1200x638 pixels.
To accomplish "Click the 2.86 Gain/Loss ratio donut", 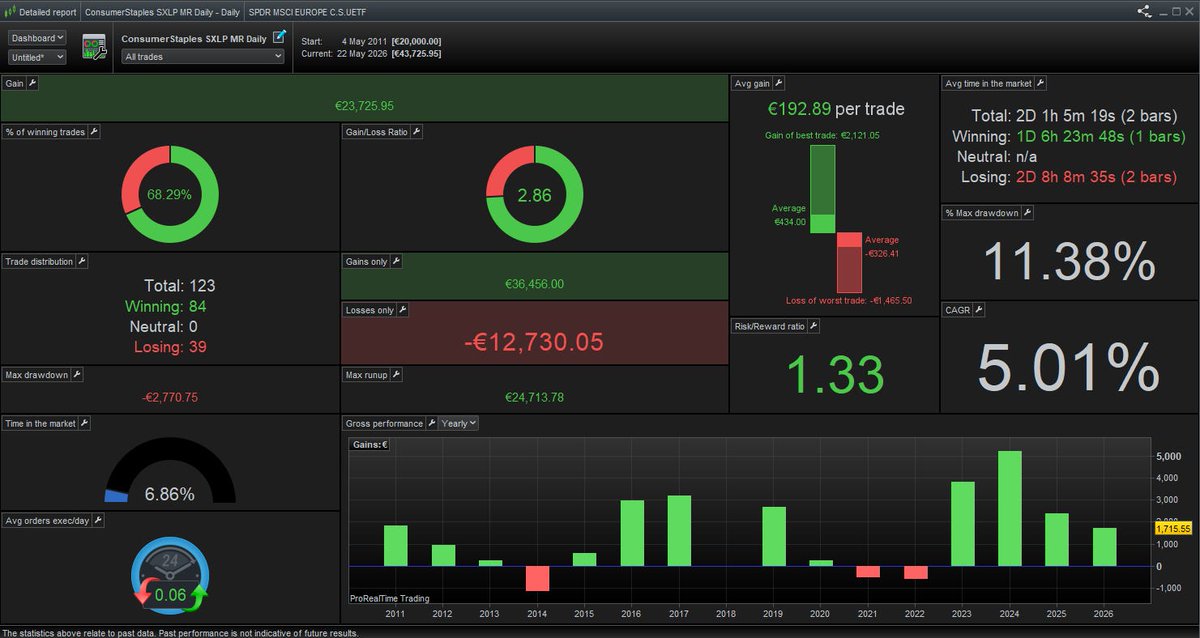I will 534,194.
